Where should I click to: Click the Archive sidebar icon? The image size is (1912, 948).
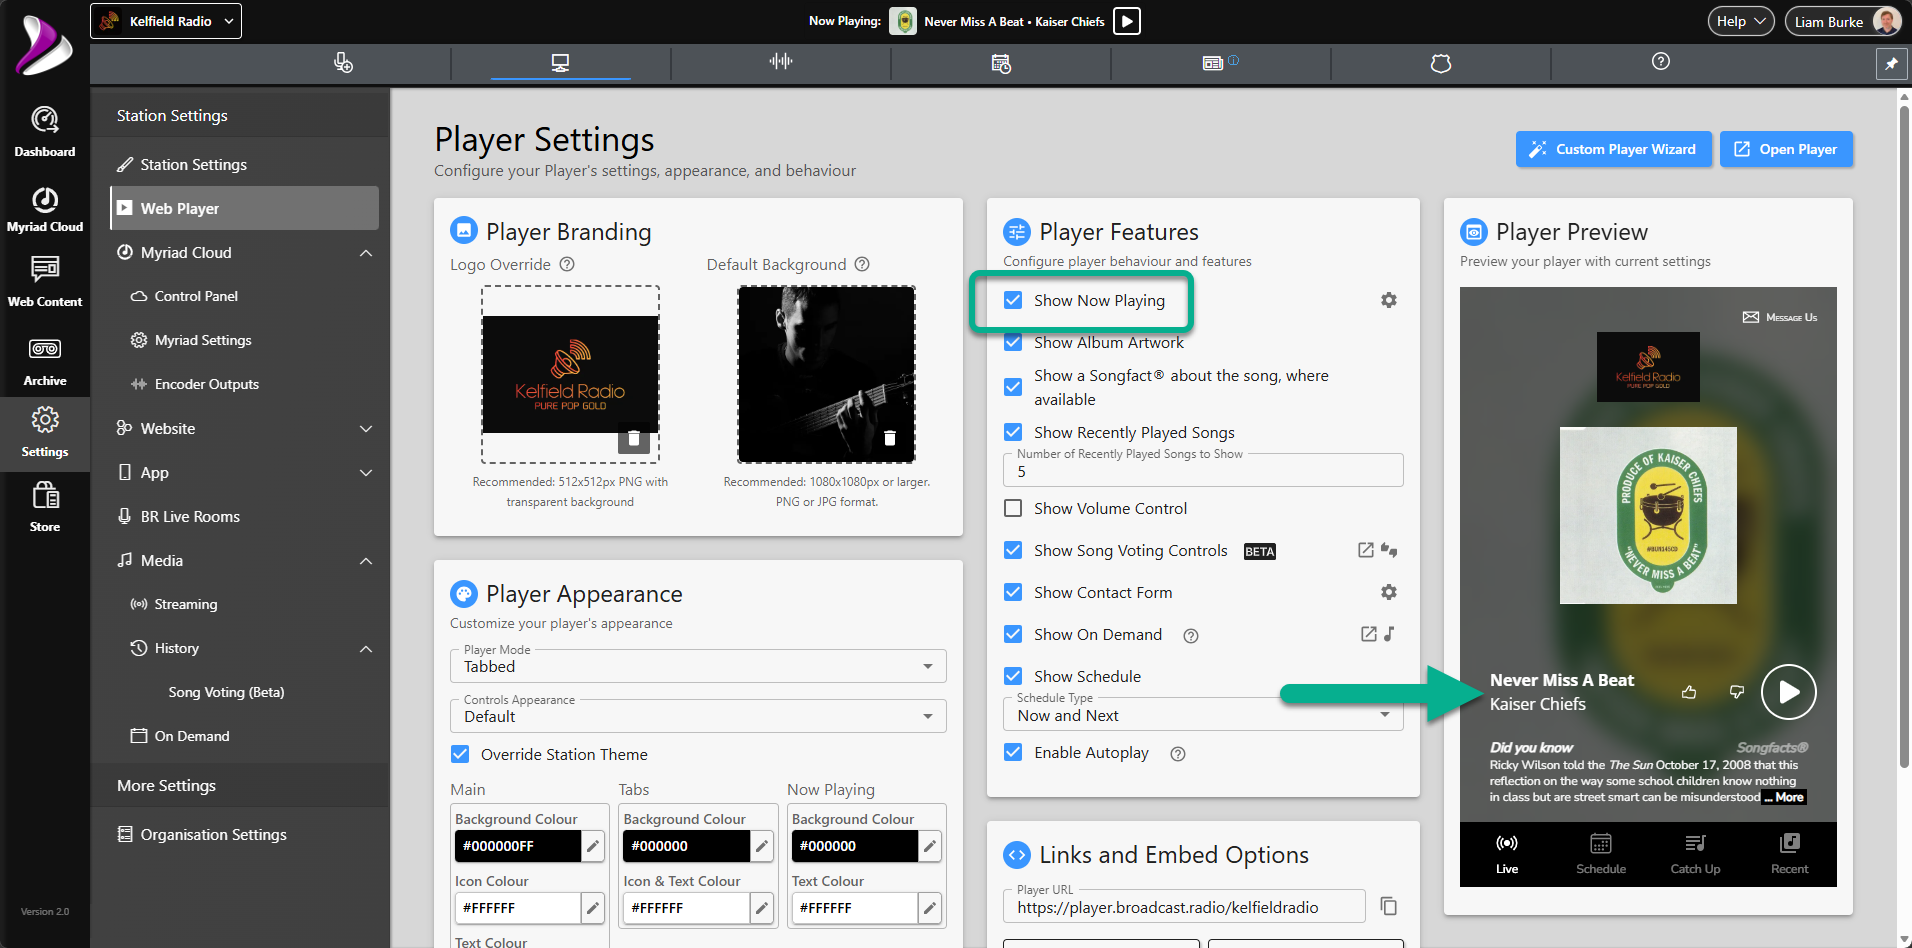click(45, 362)
